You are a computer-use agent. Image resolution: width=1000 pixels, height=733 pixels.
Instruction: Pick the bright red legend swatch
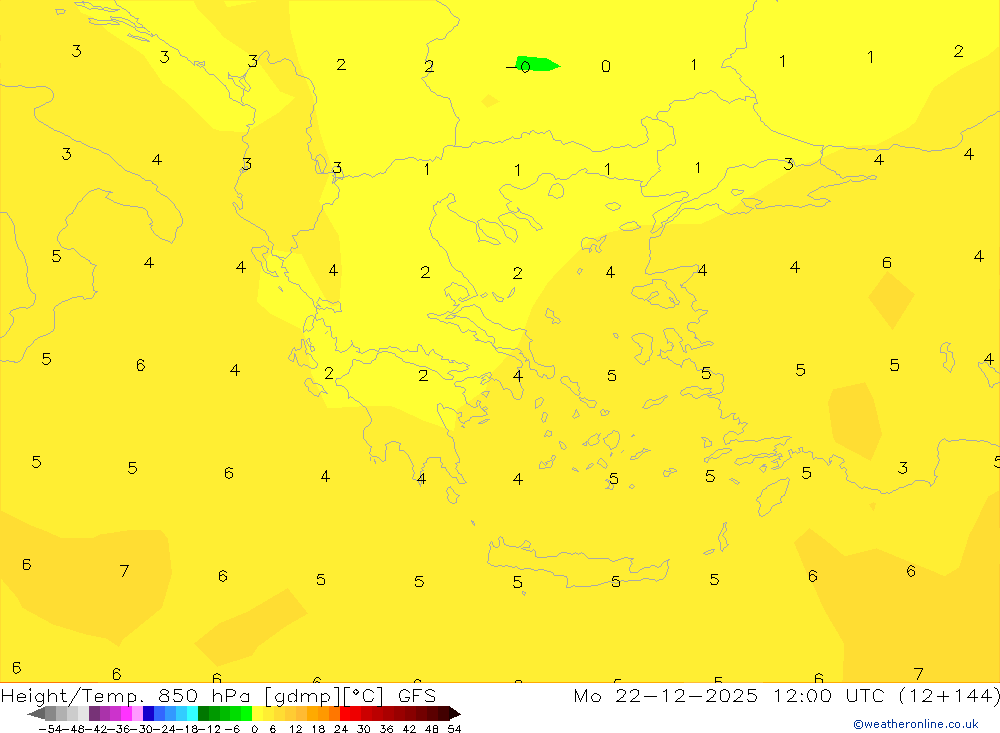coord(345,713)
